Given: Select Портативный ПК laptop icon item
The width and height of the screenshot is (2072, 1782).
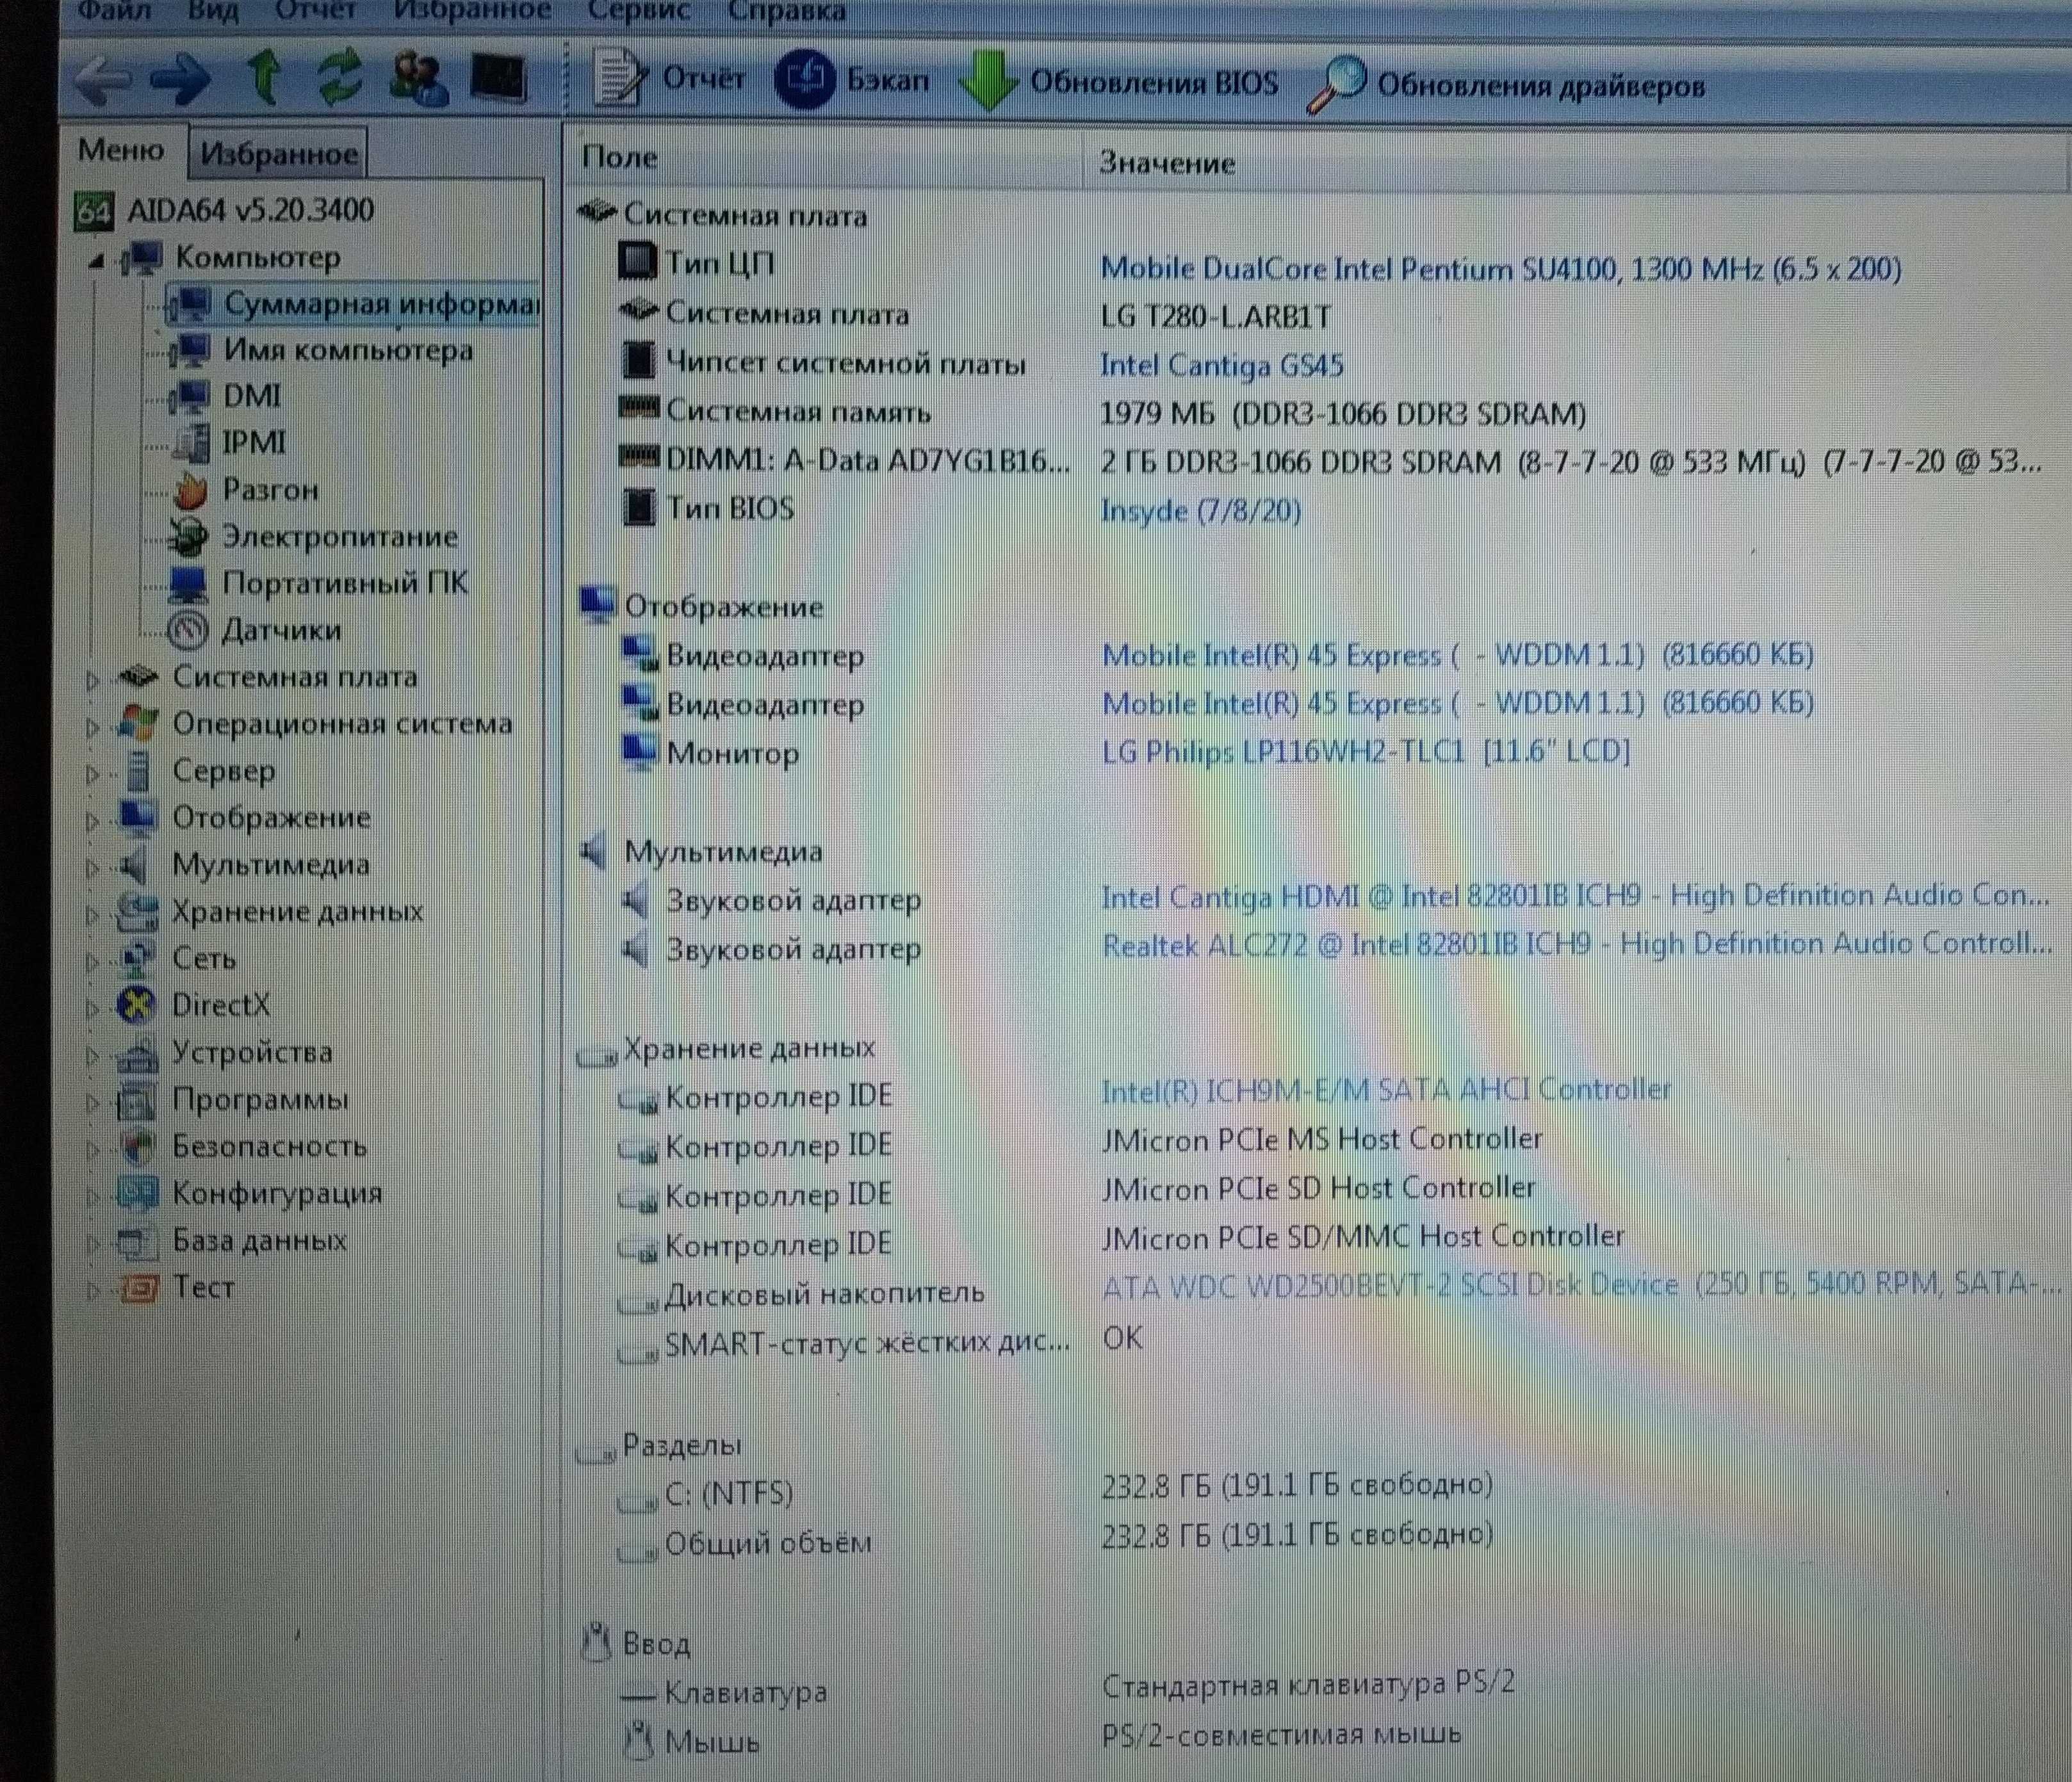Looking at the screenshot, I should pyautogui.click(x=188, y=584).
